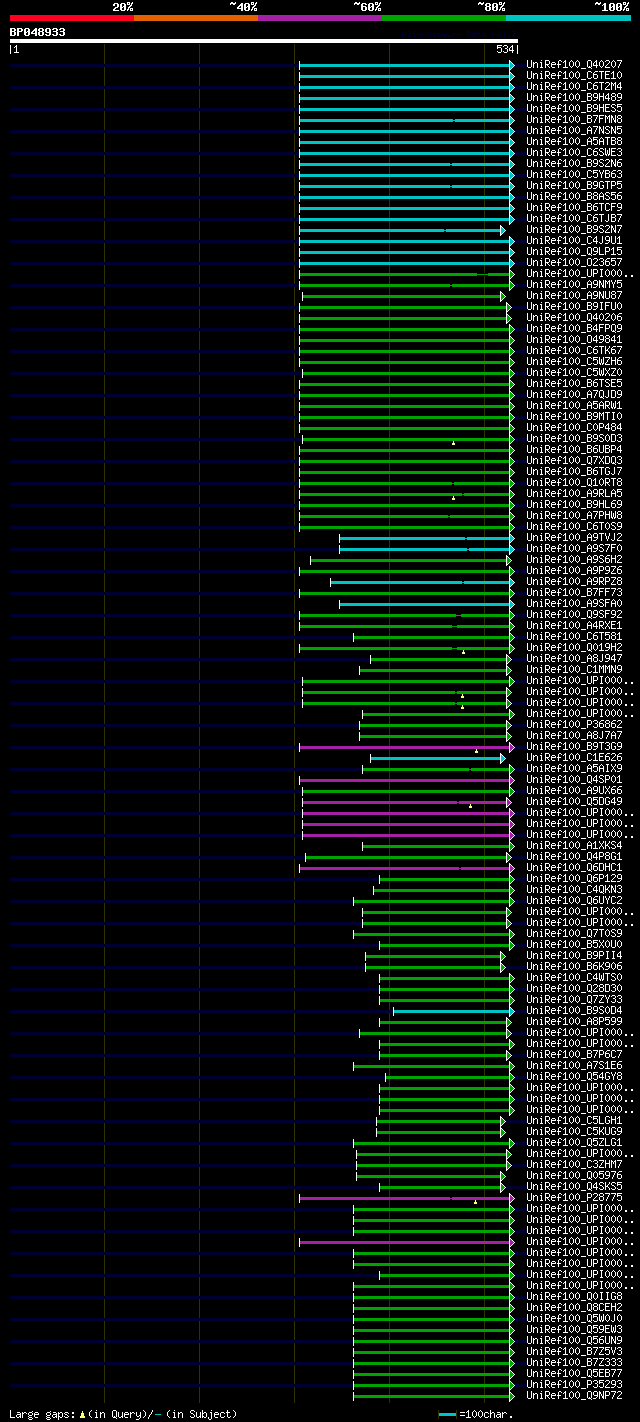Select hit UniRef100_Q5DG49
The width and height of the screenshot is (640, 1422).
click(574, 801)
